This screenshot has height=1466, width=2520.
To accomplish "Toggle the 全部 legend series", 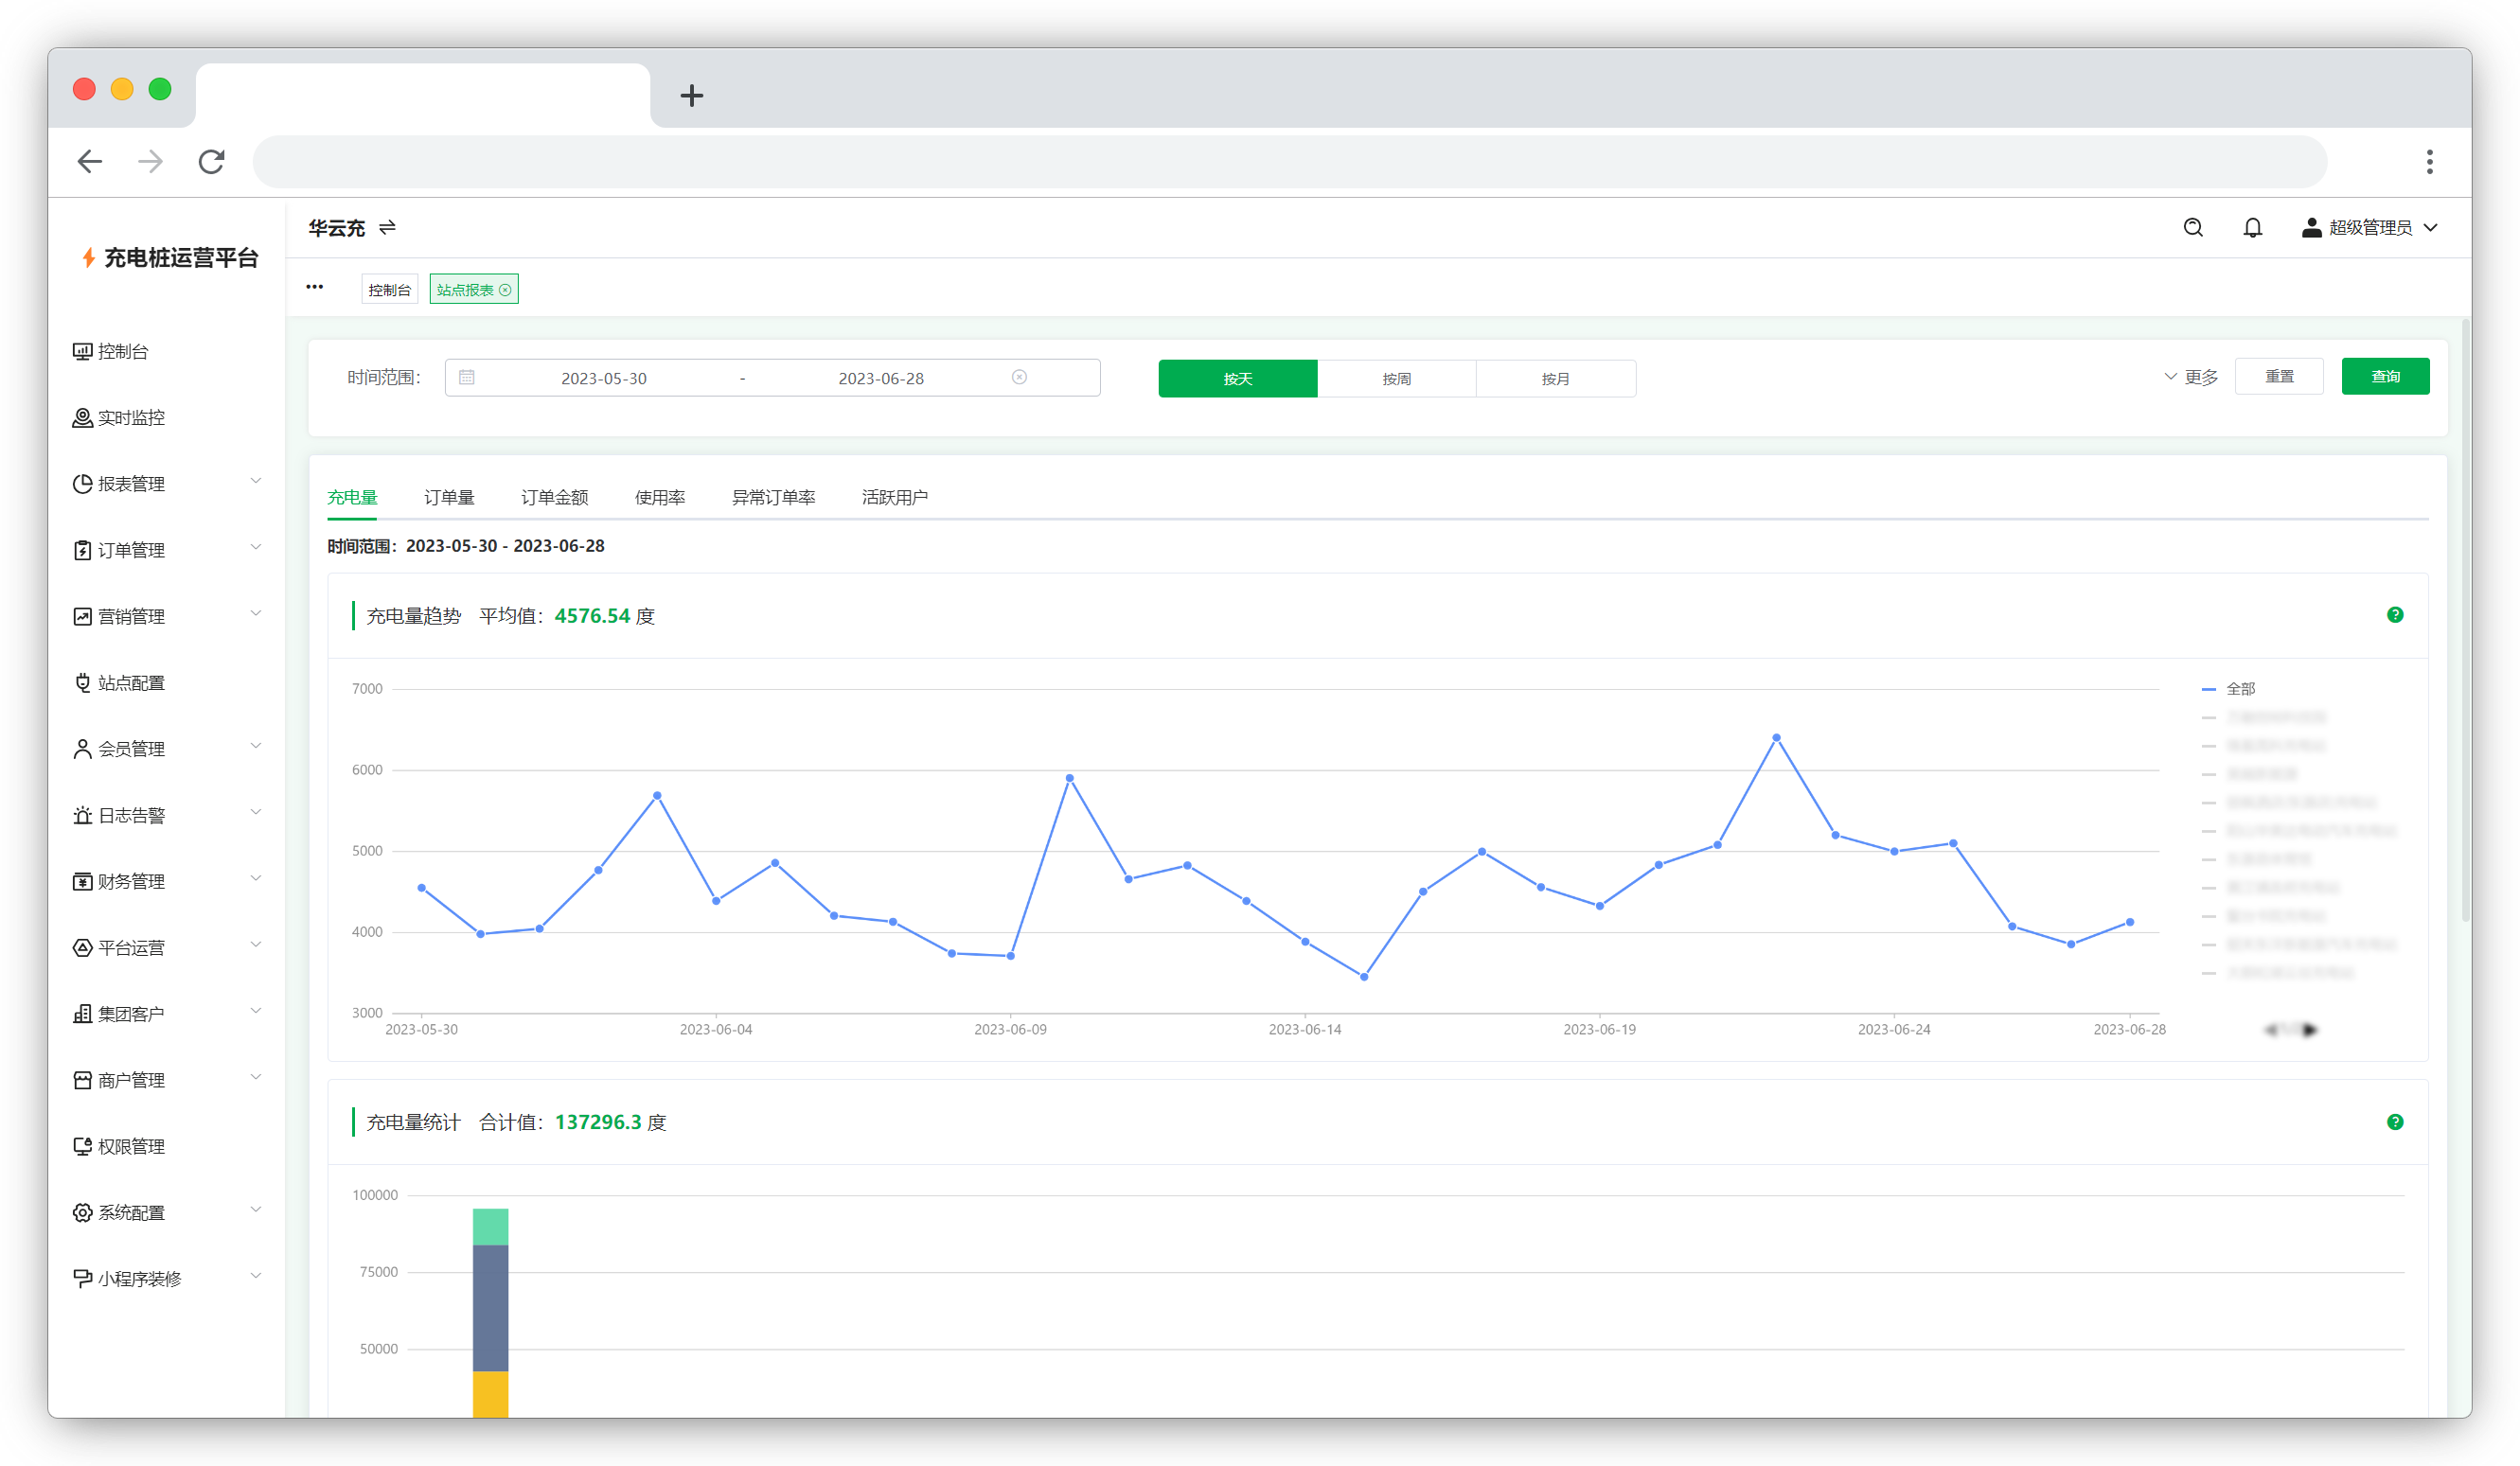I will (x=2239, y=689).
